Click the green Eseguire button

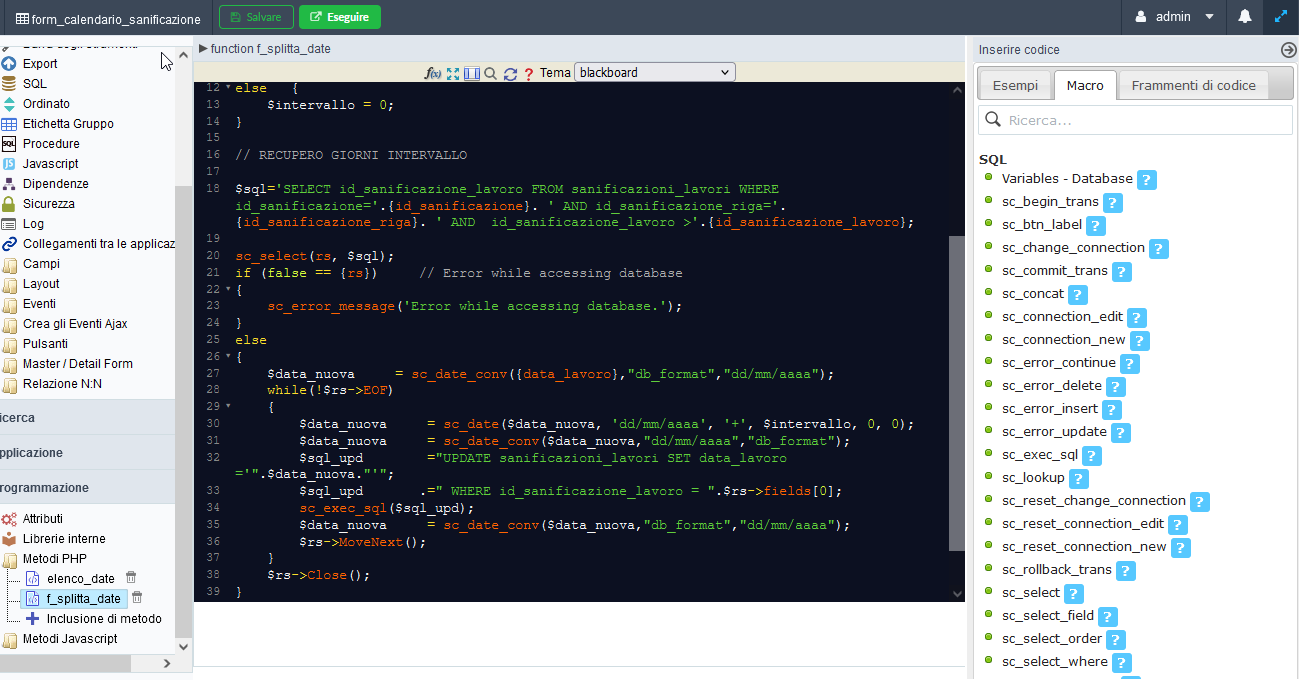(339, 17)
